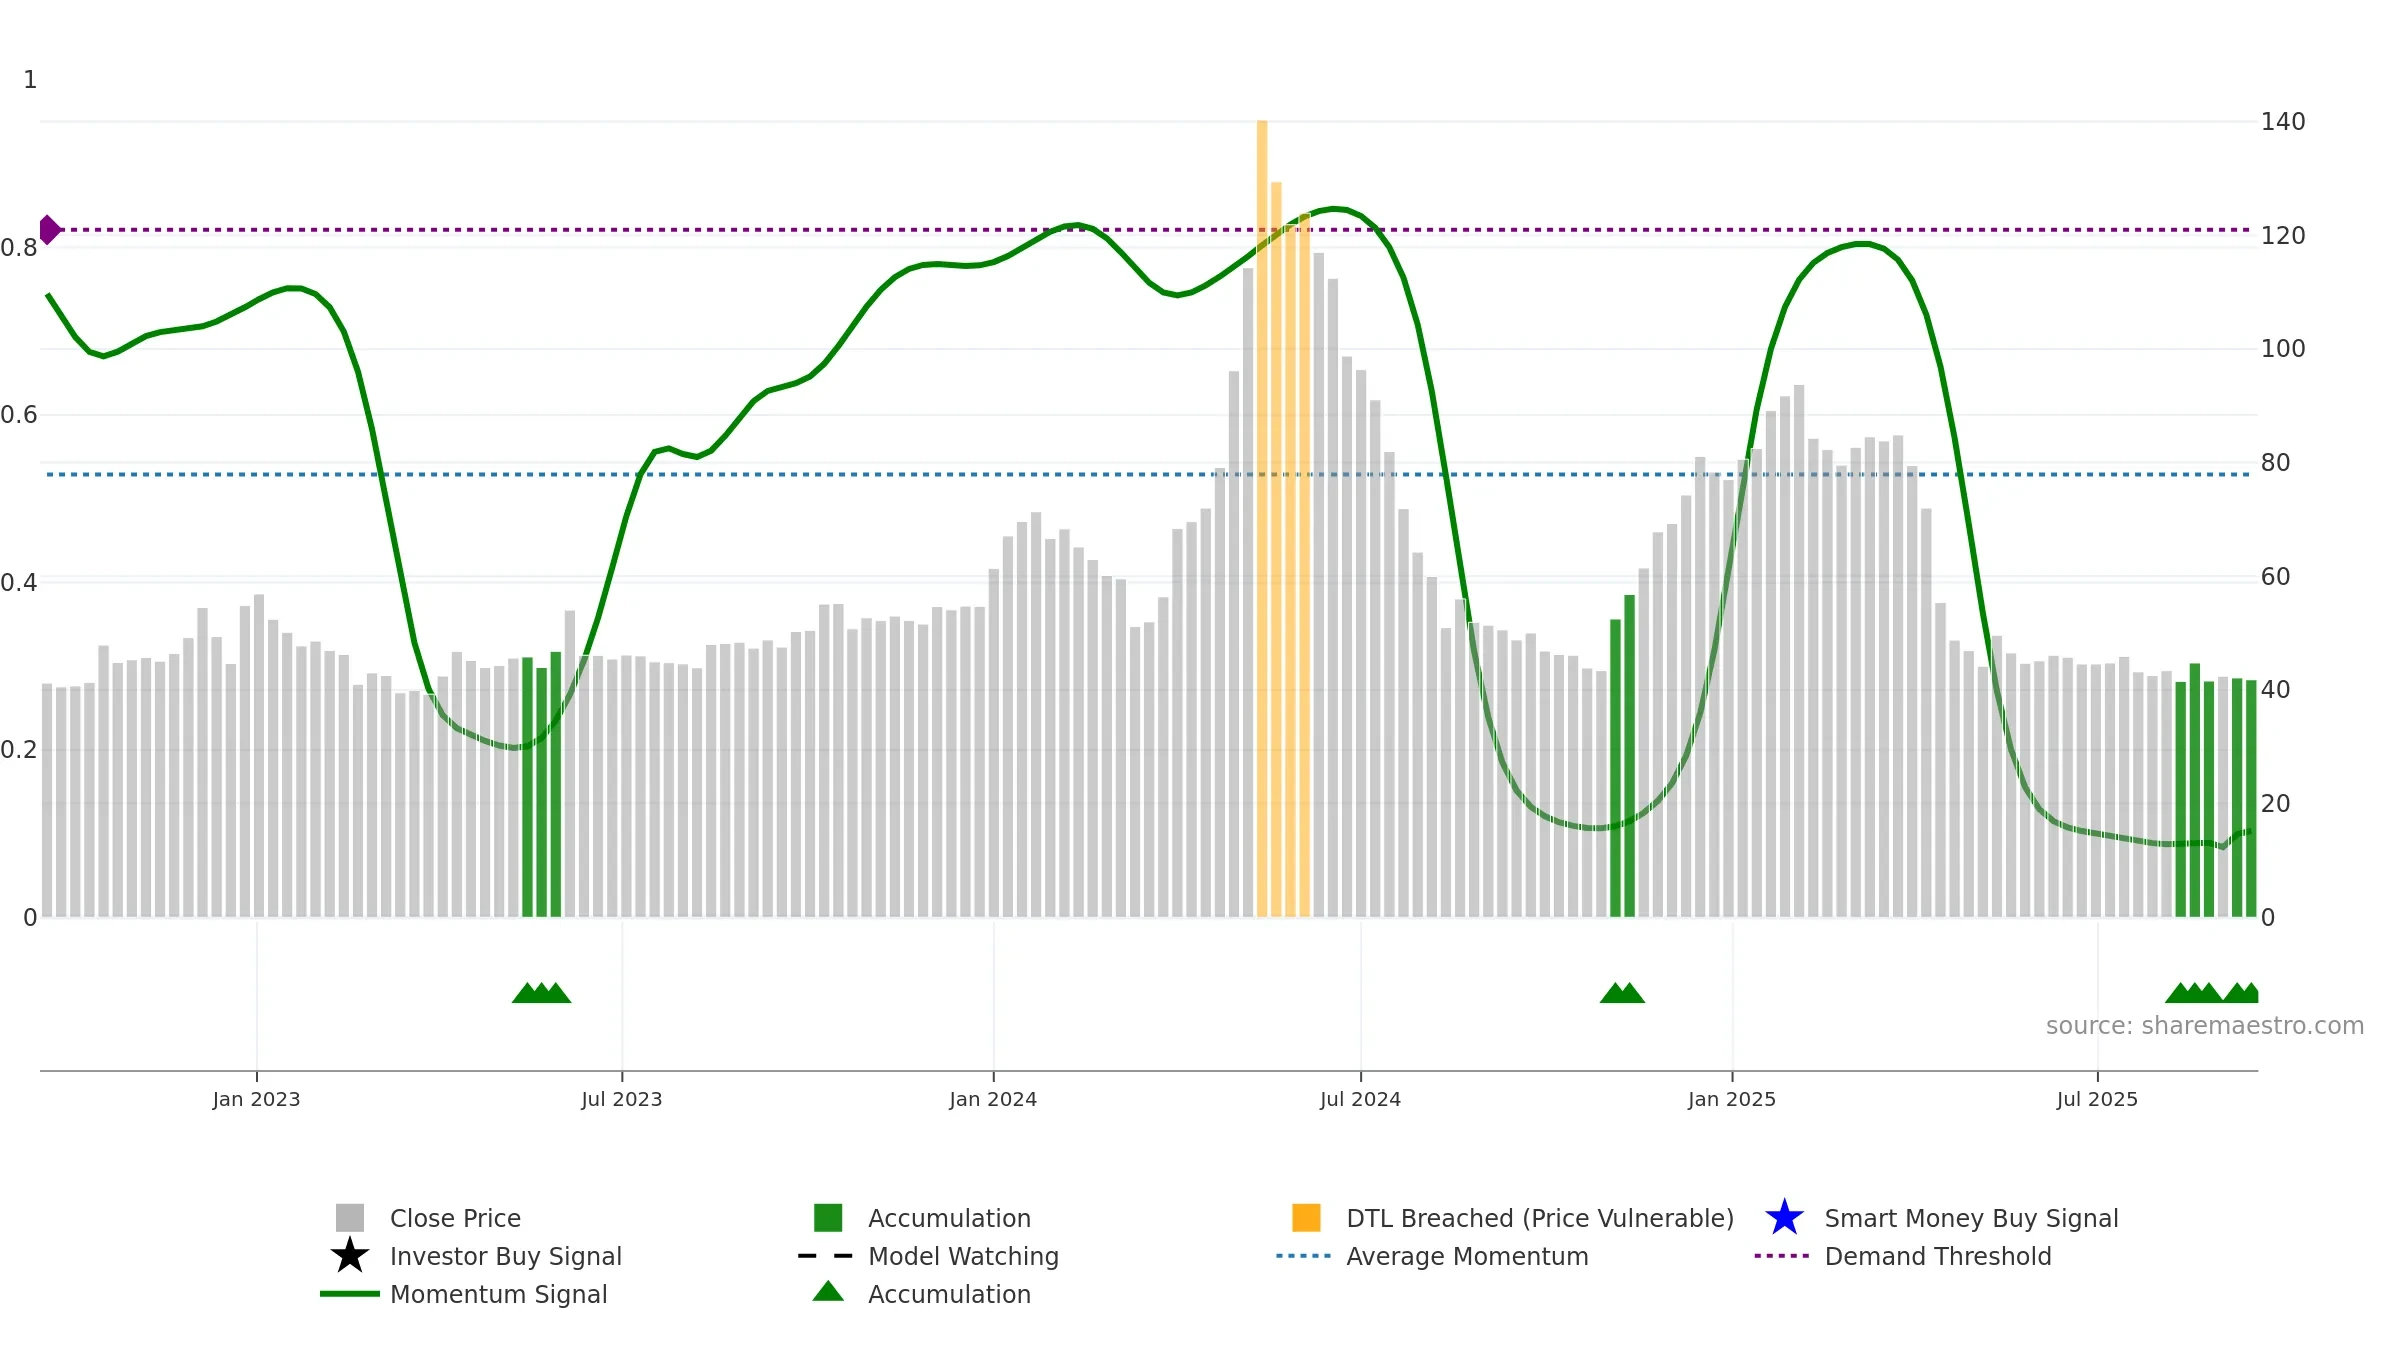
Task: Click the accumulation triangles near May 2023
Action: (541, 992)
